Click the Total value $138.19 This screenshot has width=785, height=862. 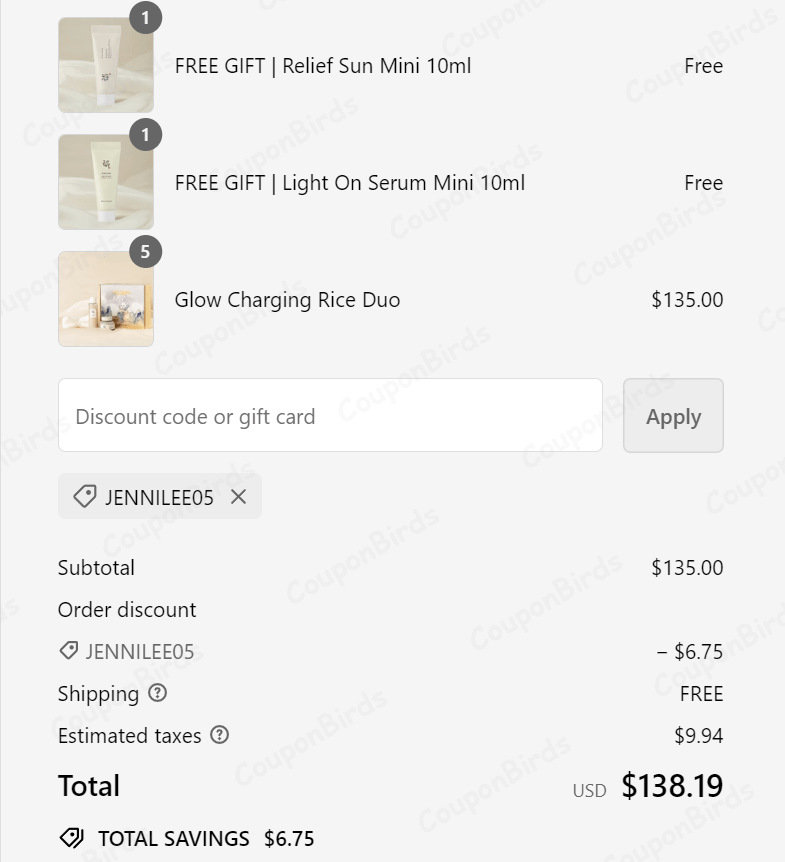[672, 786]
